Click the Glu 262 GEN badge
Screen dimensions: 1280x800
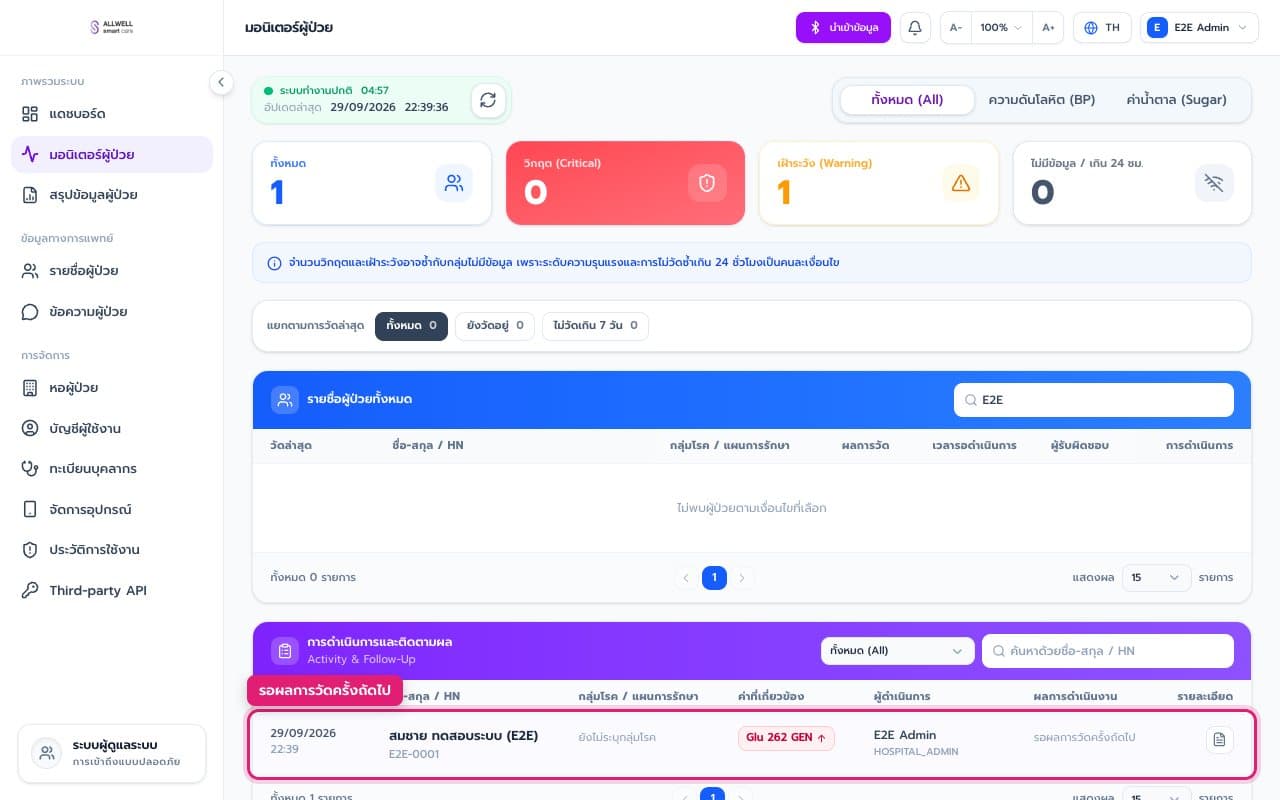[786, 738]
